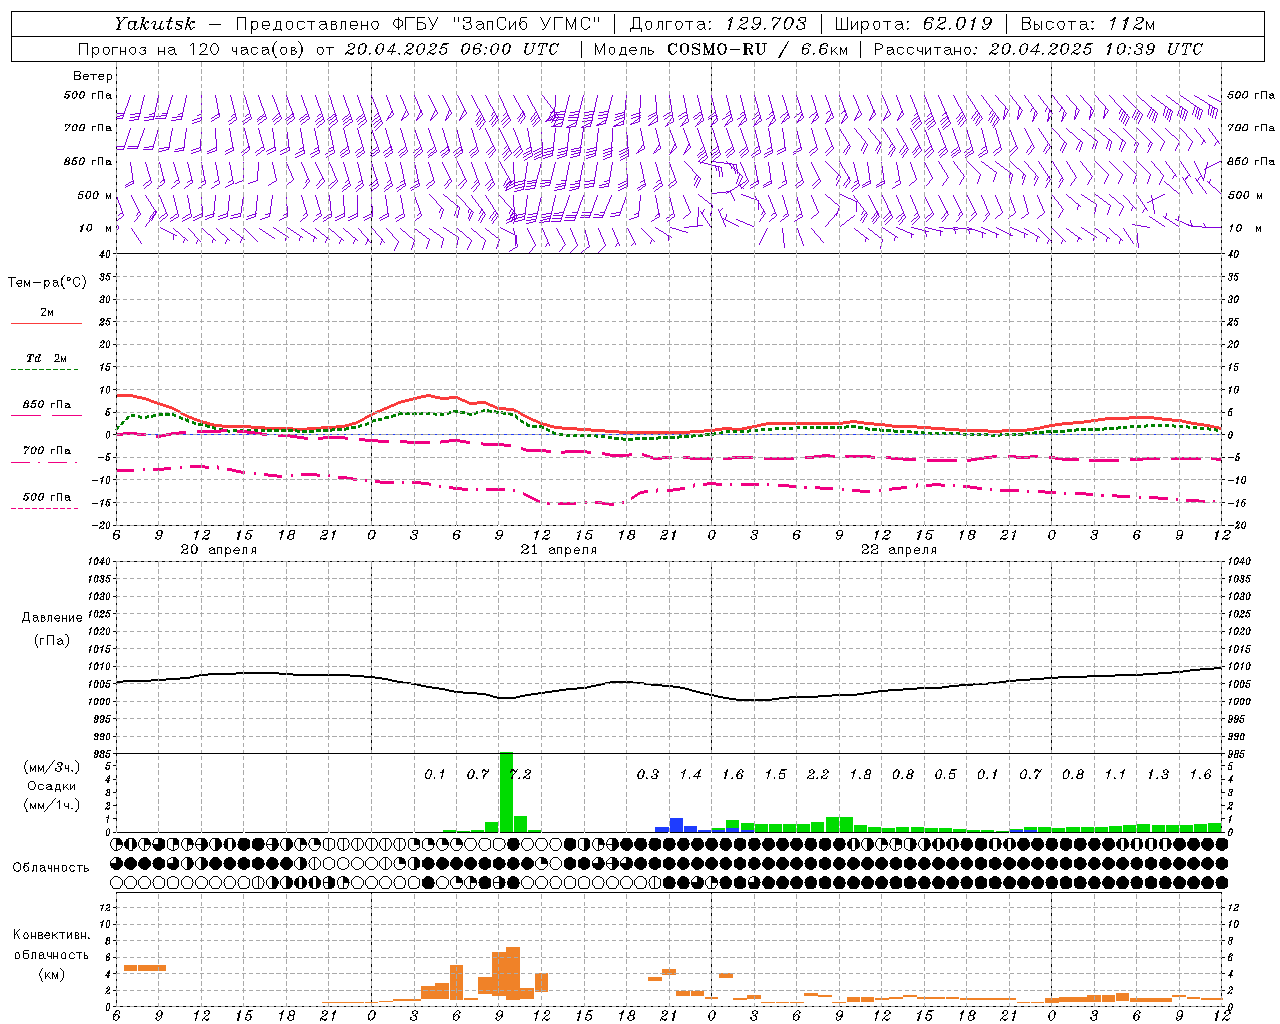
Task: Click the 1.1 precipitation total value
Action: pyautogui.click(x=1115, y=774)
